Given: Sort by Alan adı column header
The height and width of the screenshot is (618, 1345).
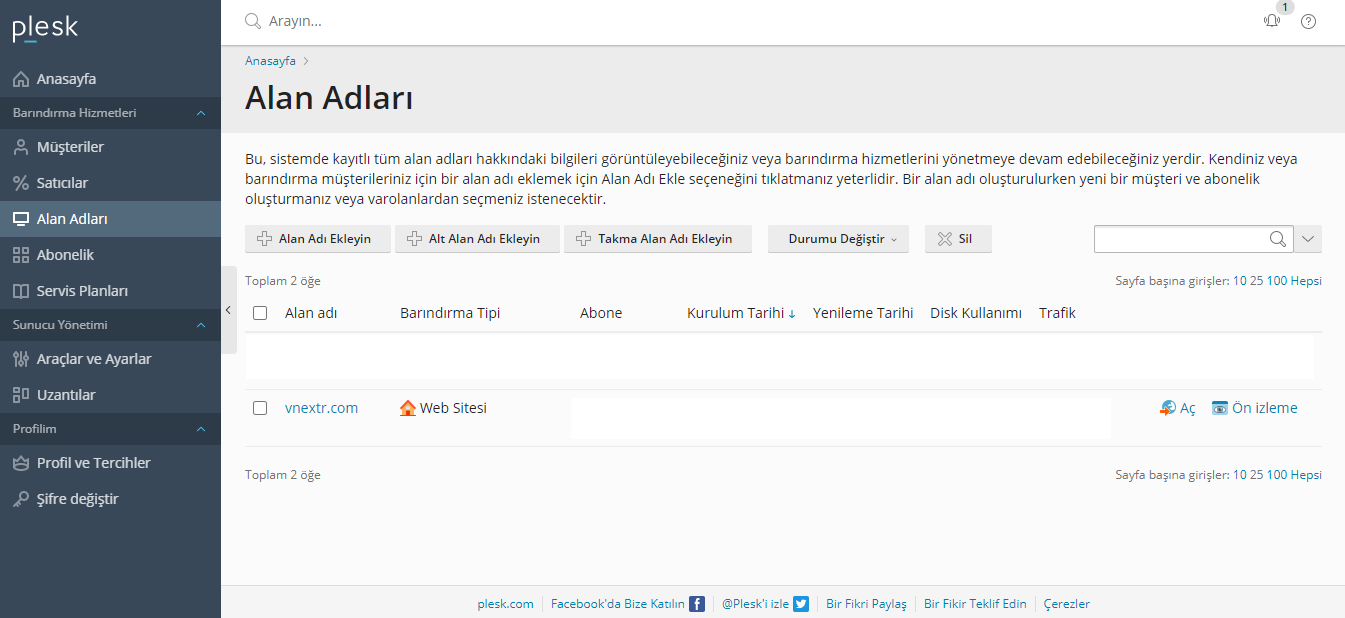Looking at the screenshot, I should tap(311, 313).
